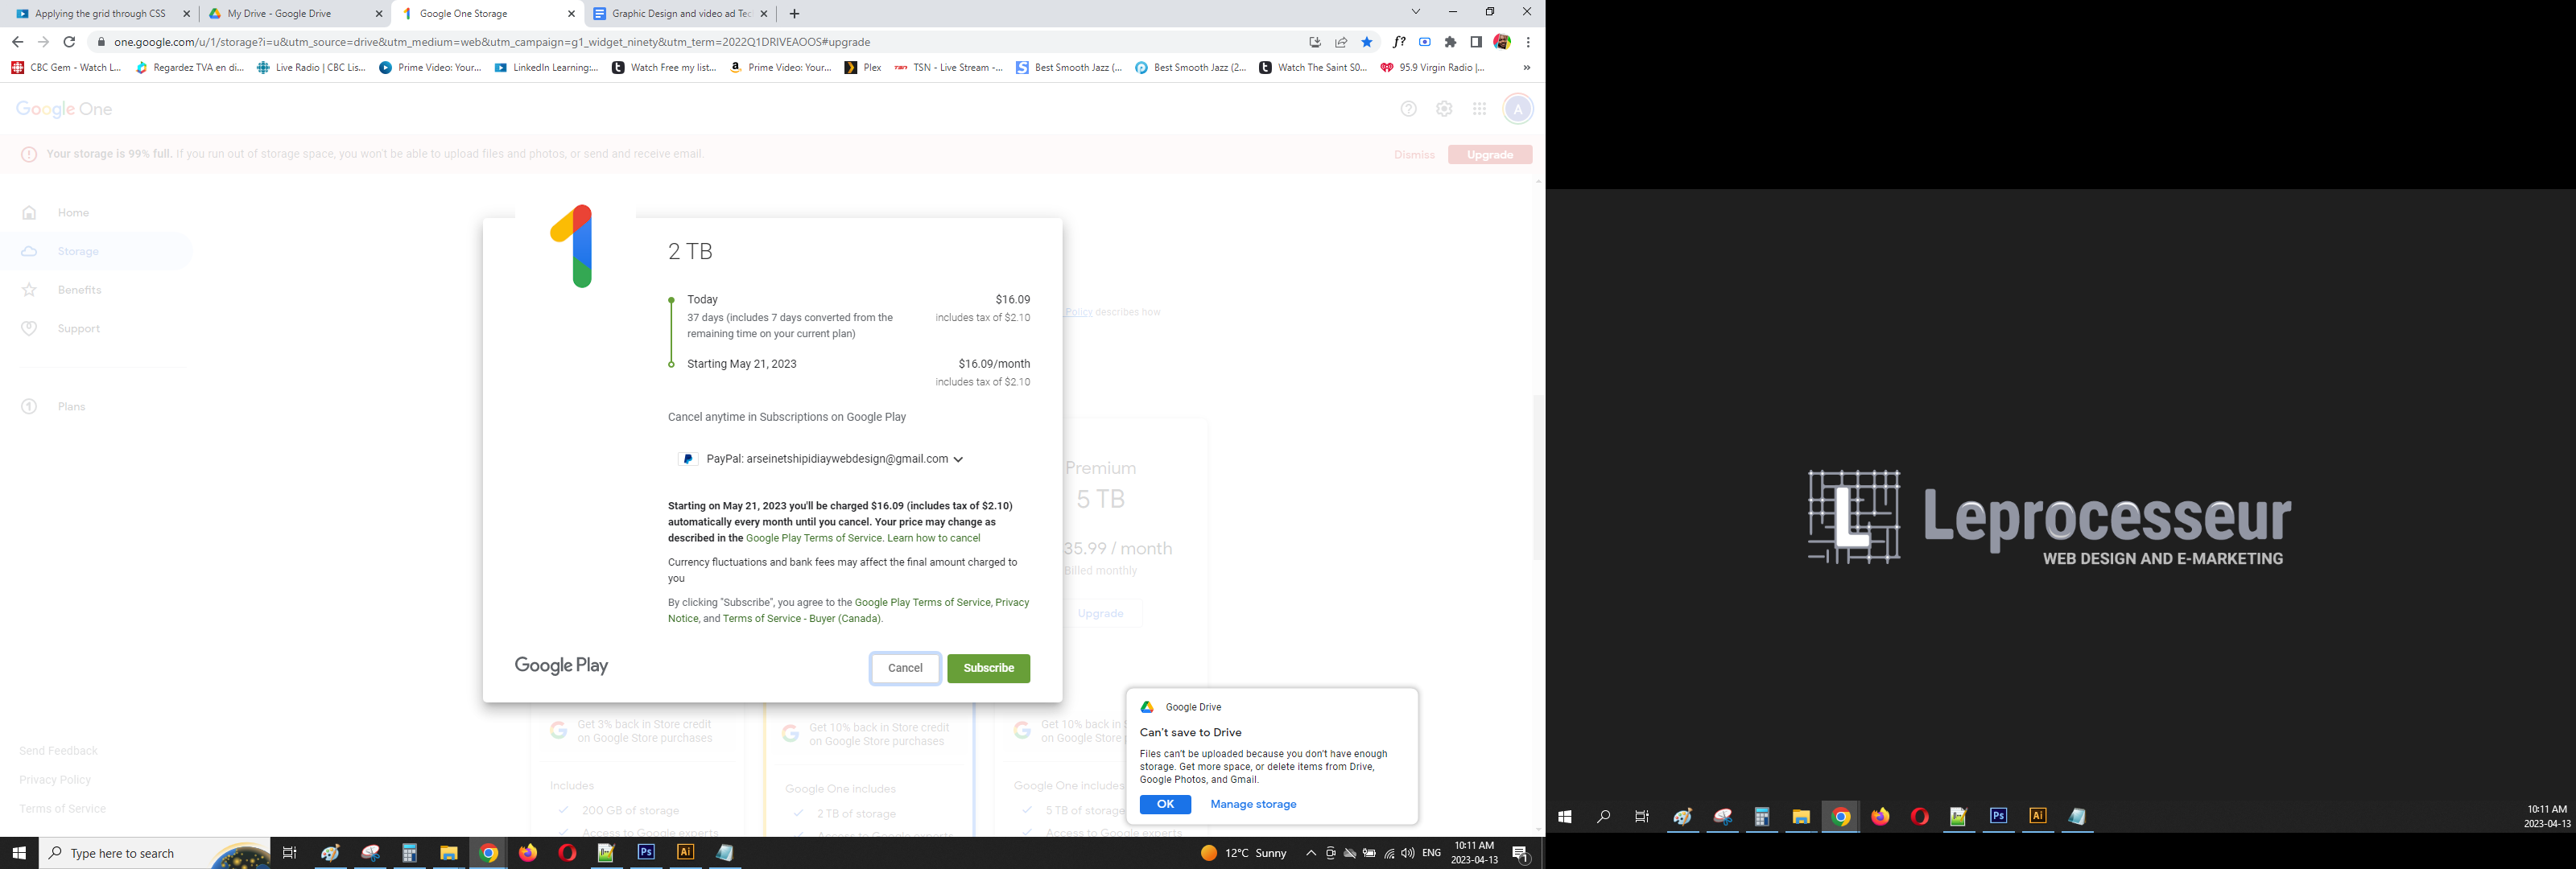Expand the bookmarks bar overflow chevron
This screenshot has height=869, width=2576.
point(1526,68)
